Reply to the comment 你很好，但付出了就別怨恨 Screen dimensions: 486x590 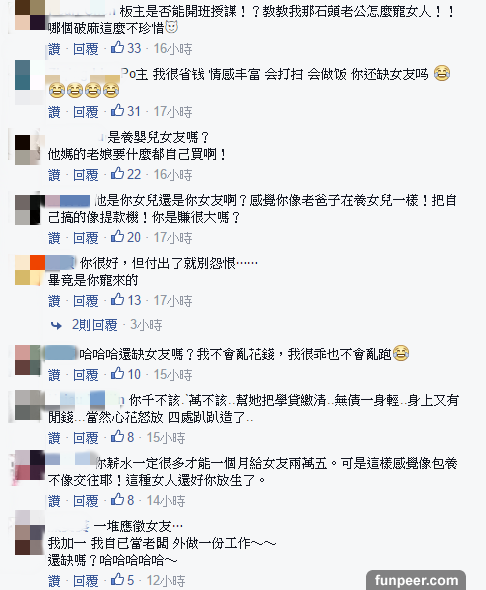(x=86, y=301)
